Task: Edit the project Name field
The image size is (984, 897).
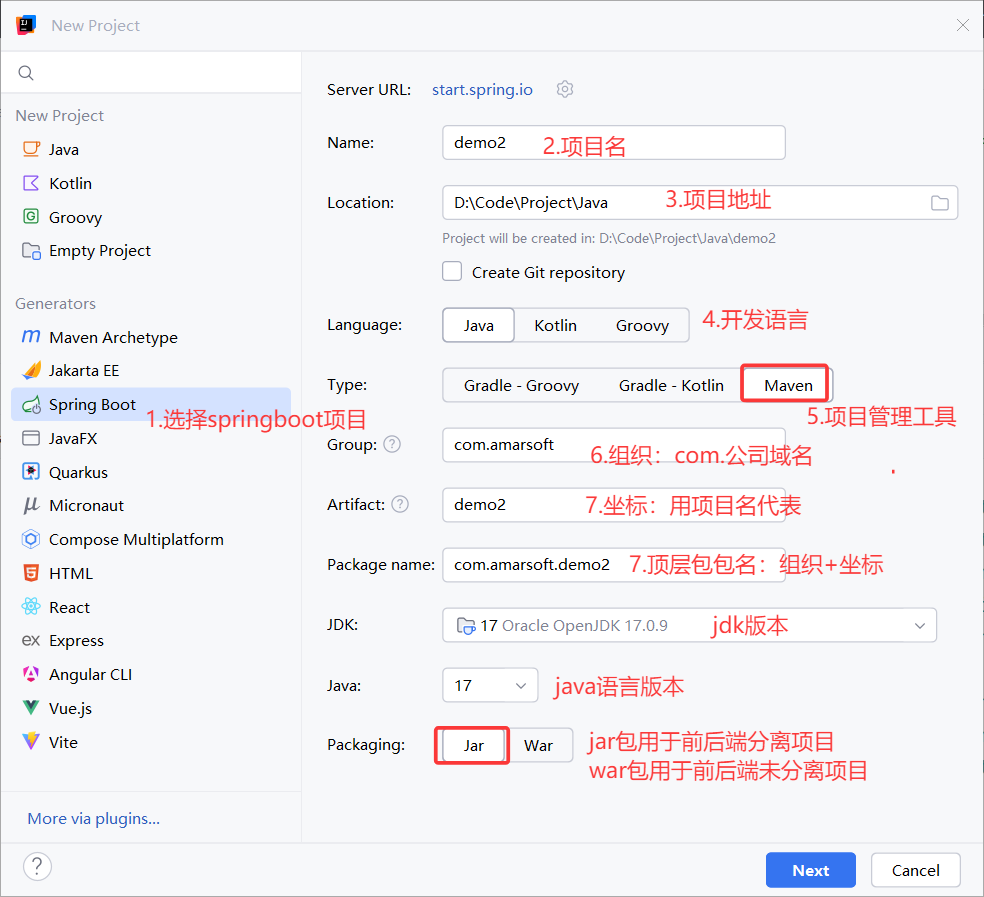Action: (x=614, y=142)
